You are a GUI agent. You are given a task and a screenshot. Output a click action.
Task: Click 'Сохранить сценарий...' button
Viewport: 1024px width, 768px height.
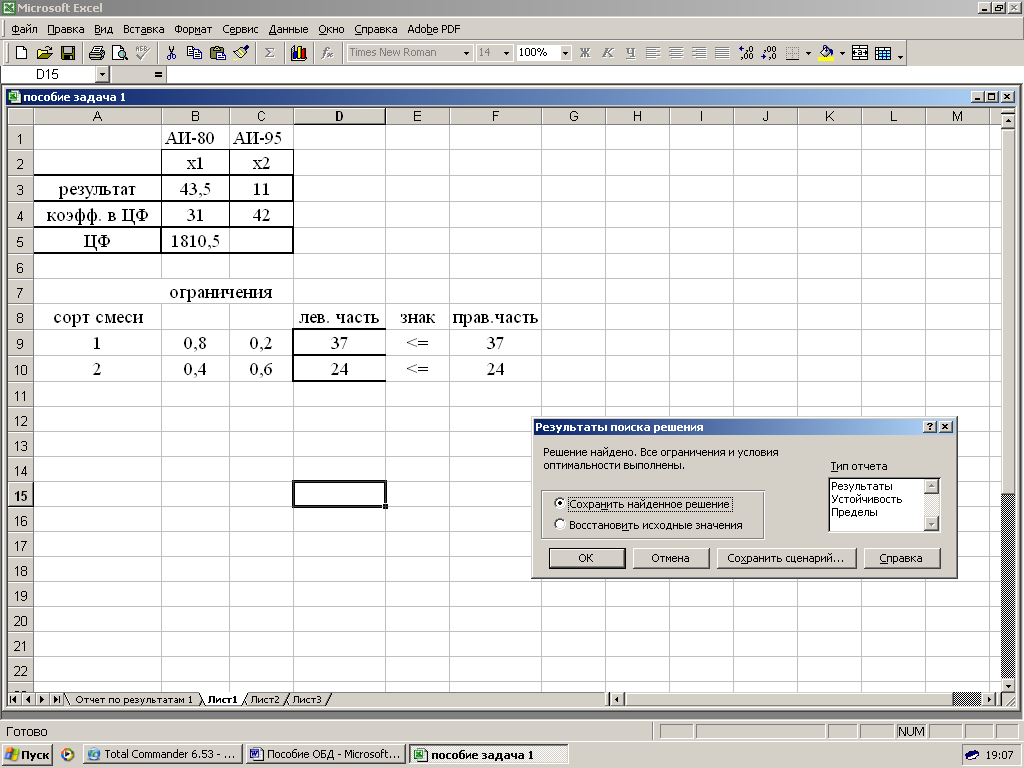(x=786, y=558)
